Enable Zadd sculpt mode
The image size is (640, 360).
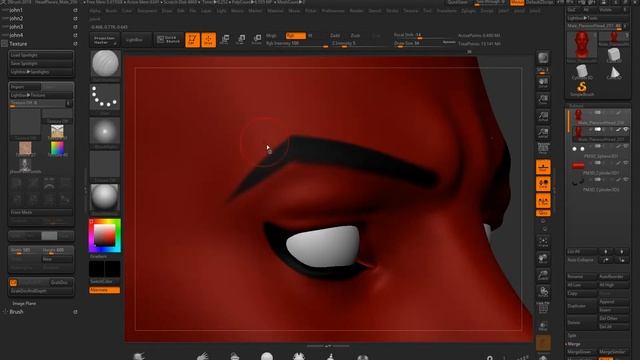click(335, 36)
